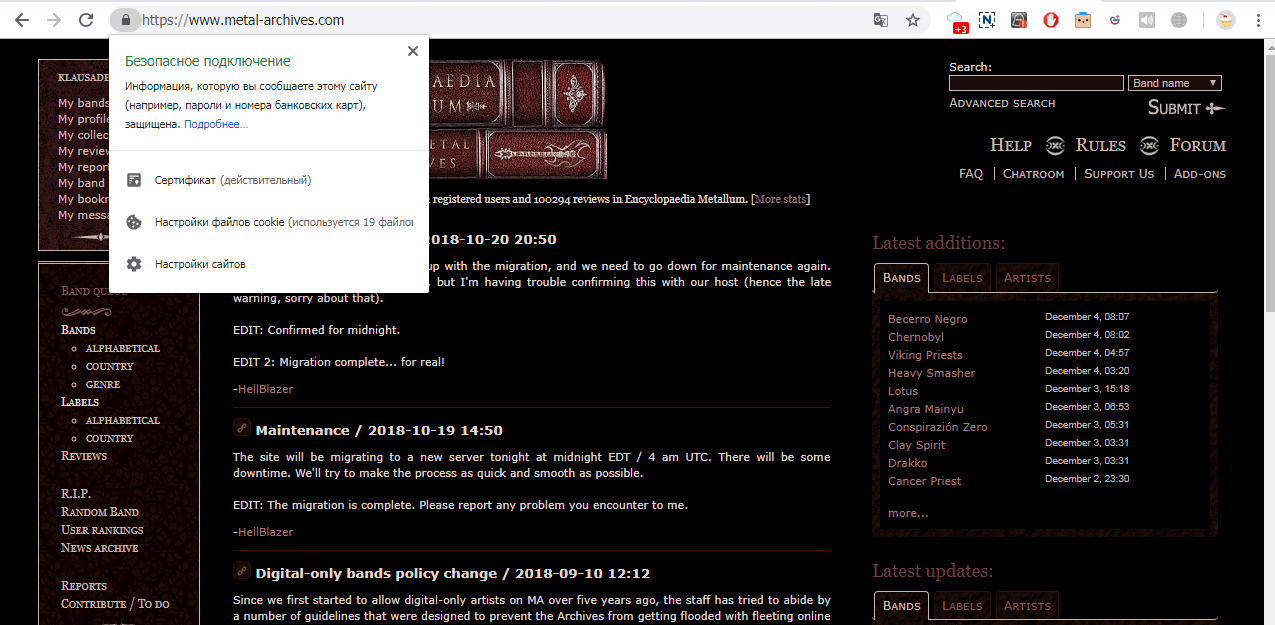Select Bands tab under Latest updates

tap(901, 606)
